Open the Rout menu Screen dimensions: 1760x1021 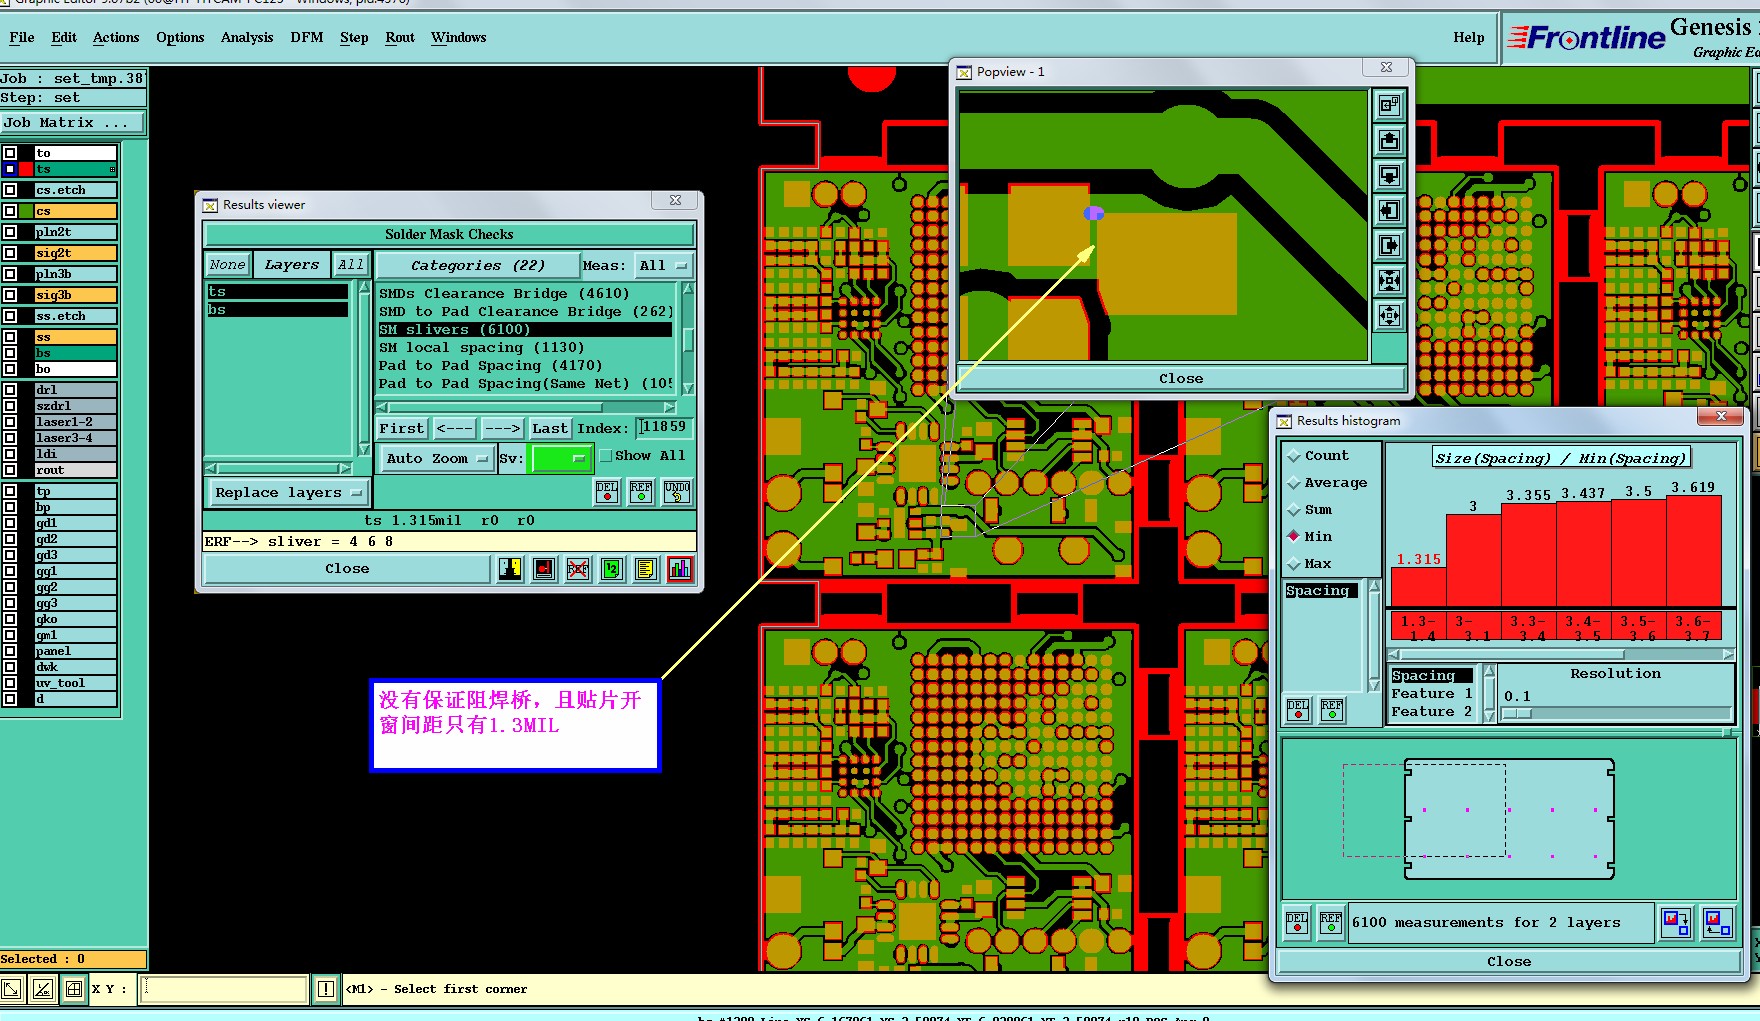pyautogui.click(x=400, y=38)
